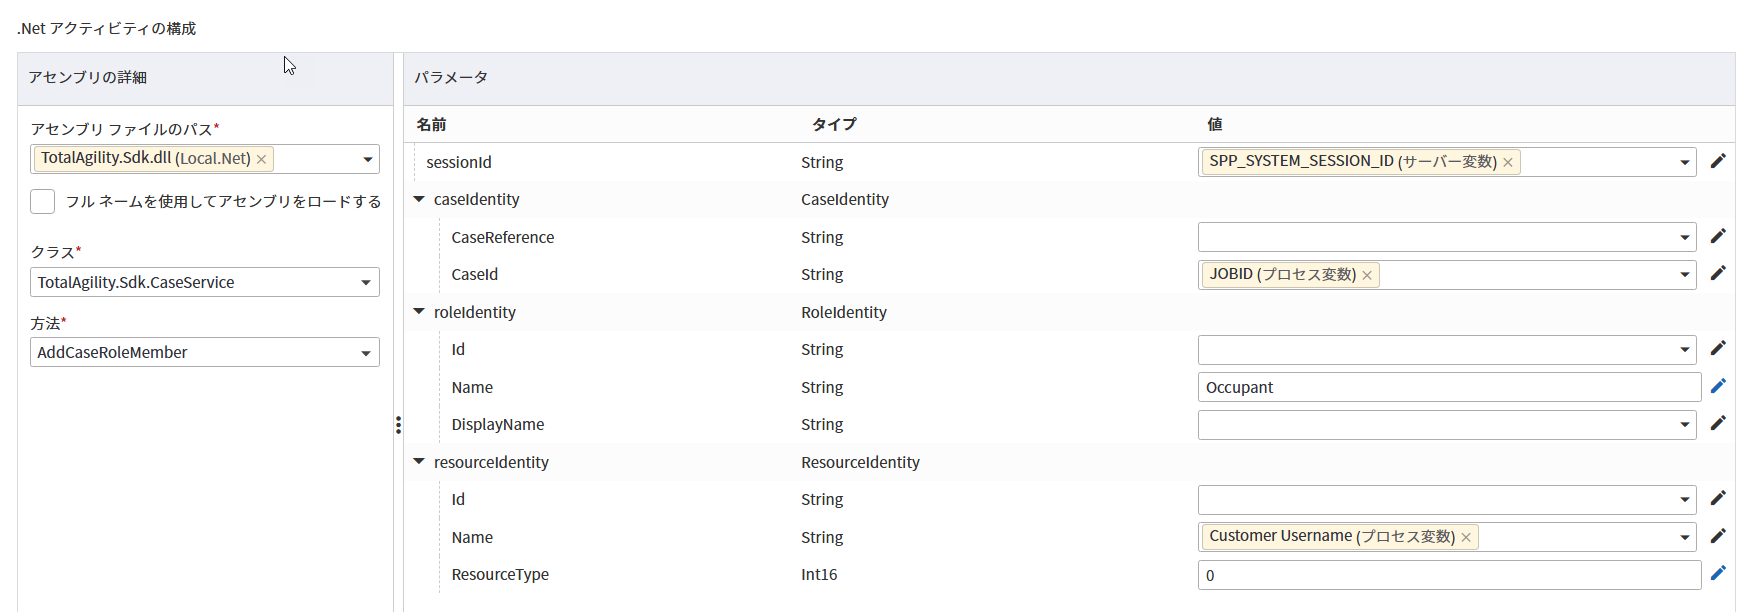The image size is (1753, 612).
Task: Click the edit pencil beside CaseReference value
Action: pyautogui.click(x=1718, y=236)
